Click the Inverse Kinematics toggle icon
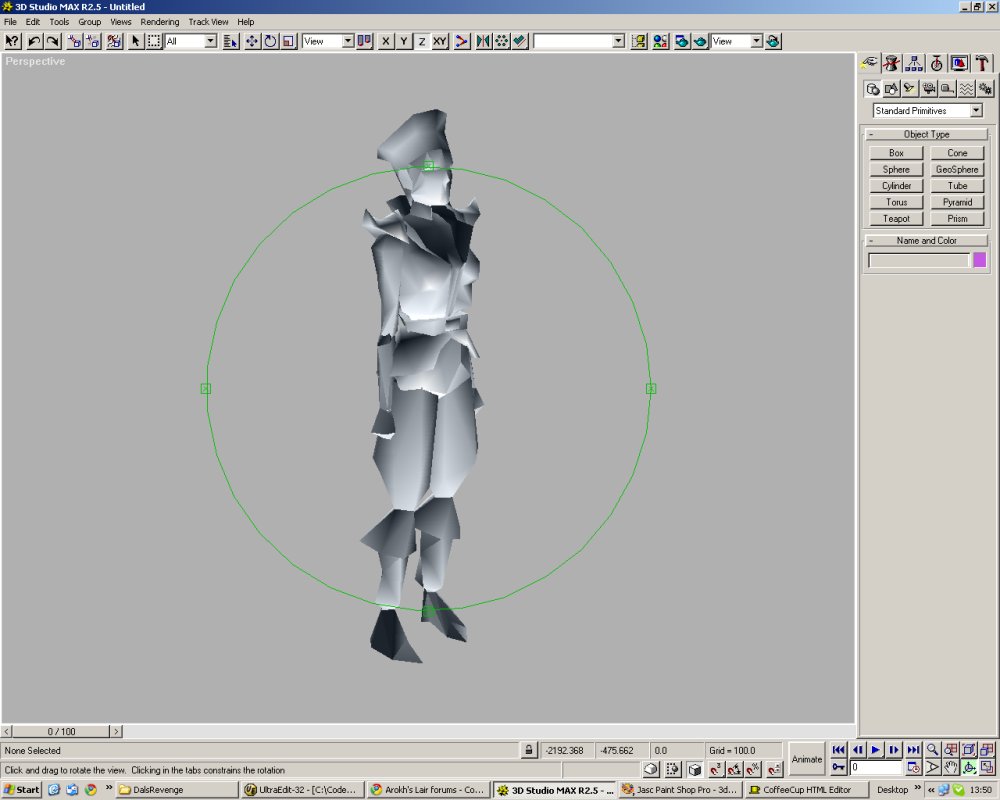Image resolution: width=1000 pixels, height=800 pixels. pyautogui.click(x=462, y=41)
